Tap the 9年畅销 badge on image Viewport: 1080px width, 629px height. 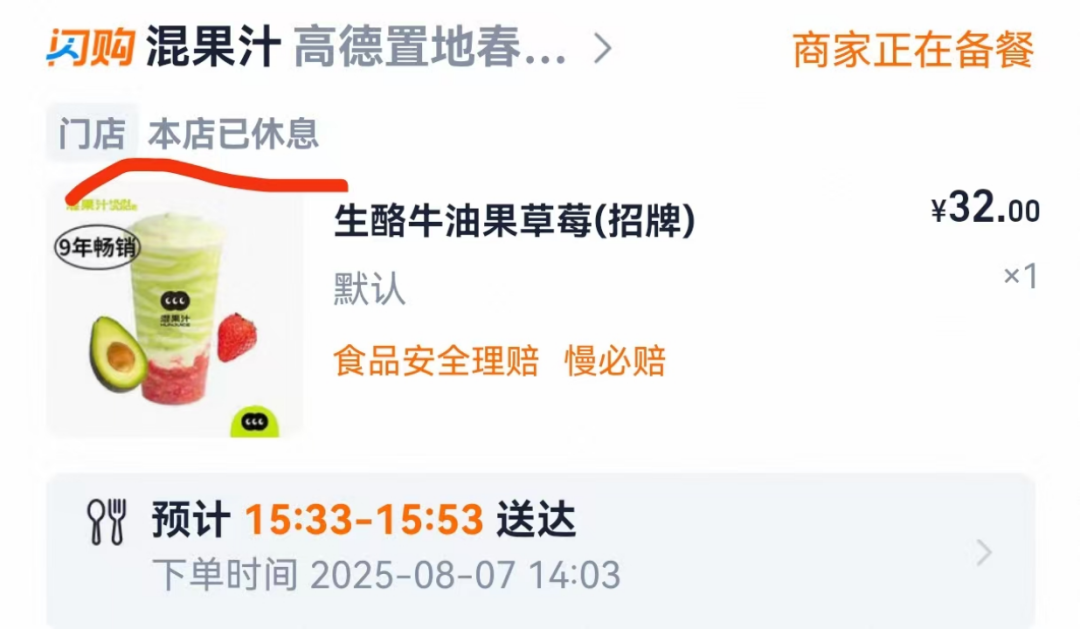pos(98,247)
